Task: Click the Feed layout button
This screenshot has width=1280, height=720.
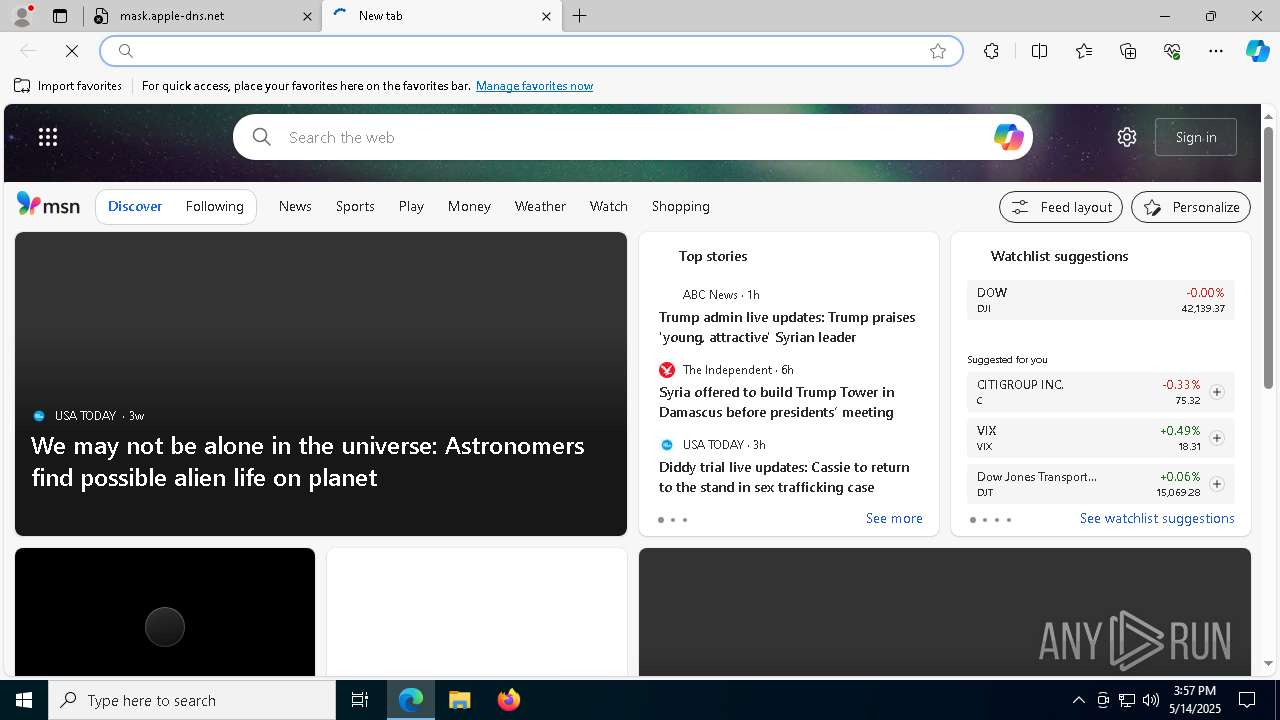Action: pos(1061,207)
